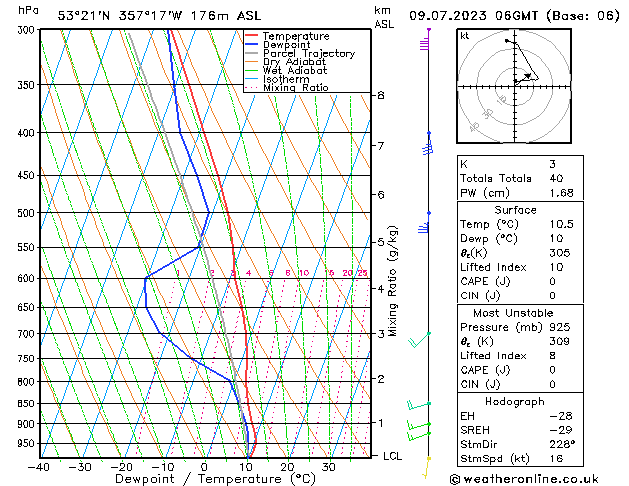This screenshot has width=629, height=486.
Task: Click the 'LCL' height marker label
Action: (x=392, y=456)
